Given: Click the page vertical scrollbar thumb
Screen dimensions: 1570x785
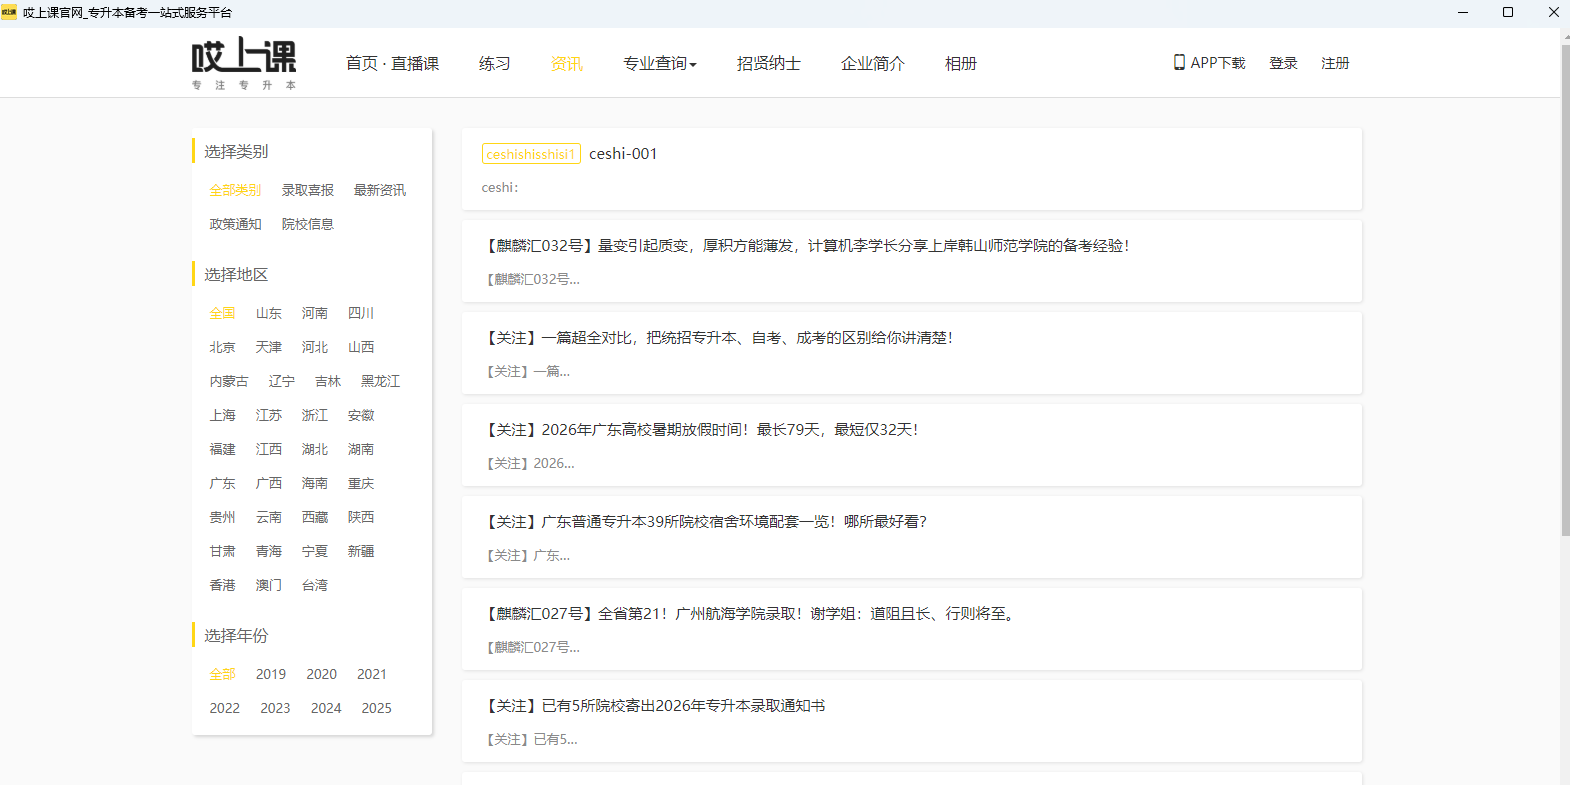Looking at the screenshot, I should [1565, 290].
